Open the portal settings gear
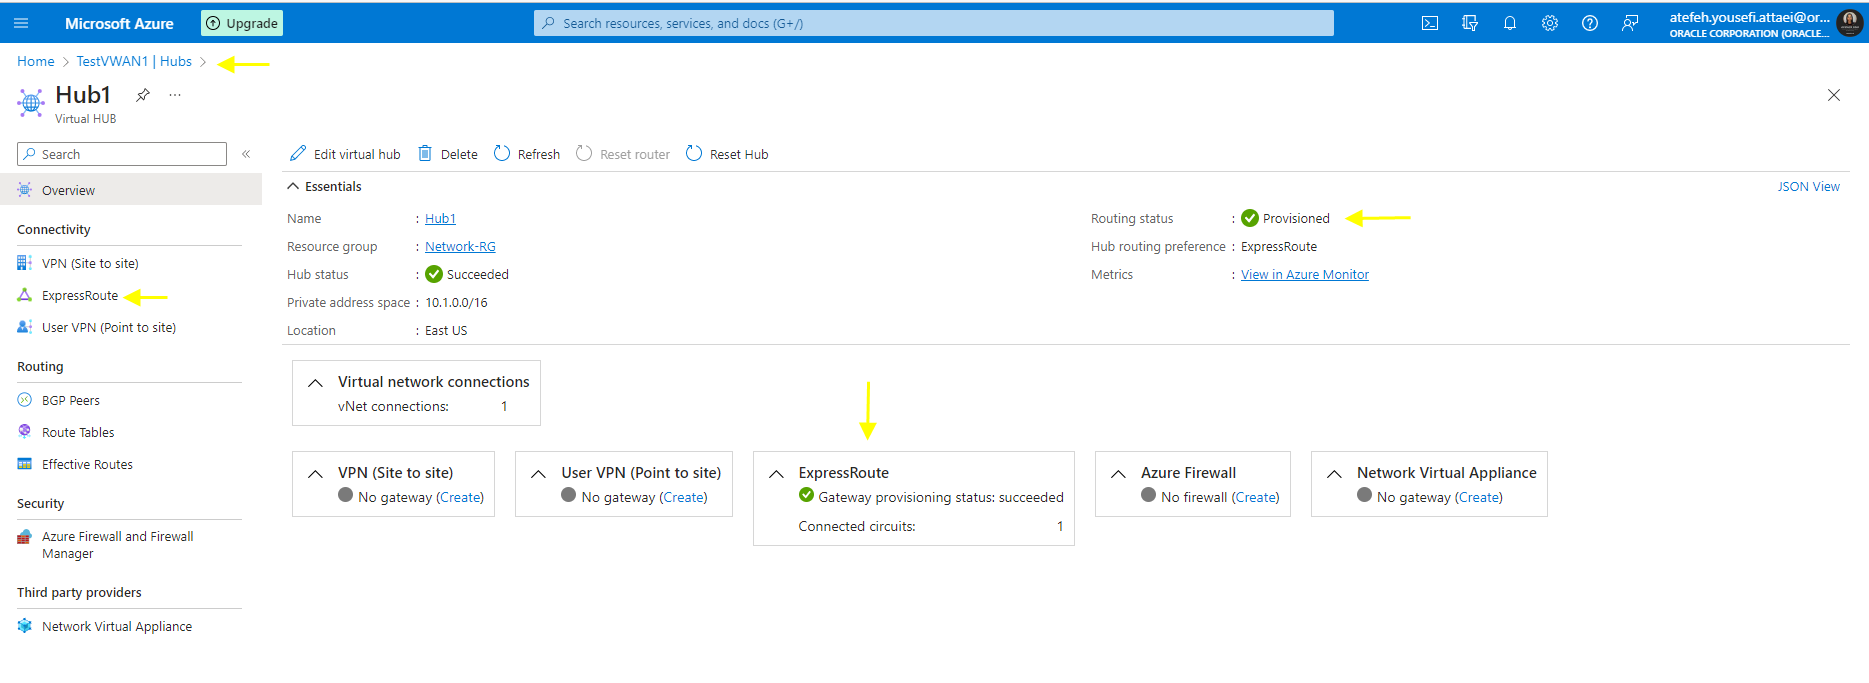This screenshot has height=683, width=1869. point(1550,23)
